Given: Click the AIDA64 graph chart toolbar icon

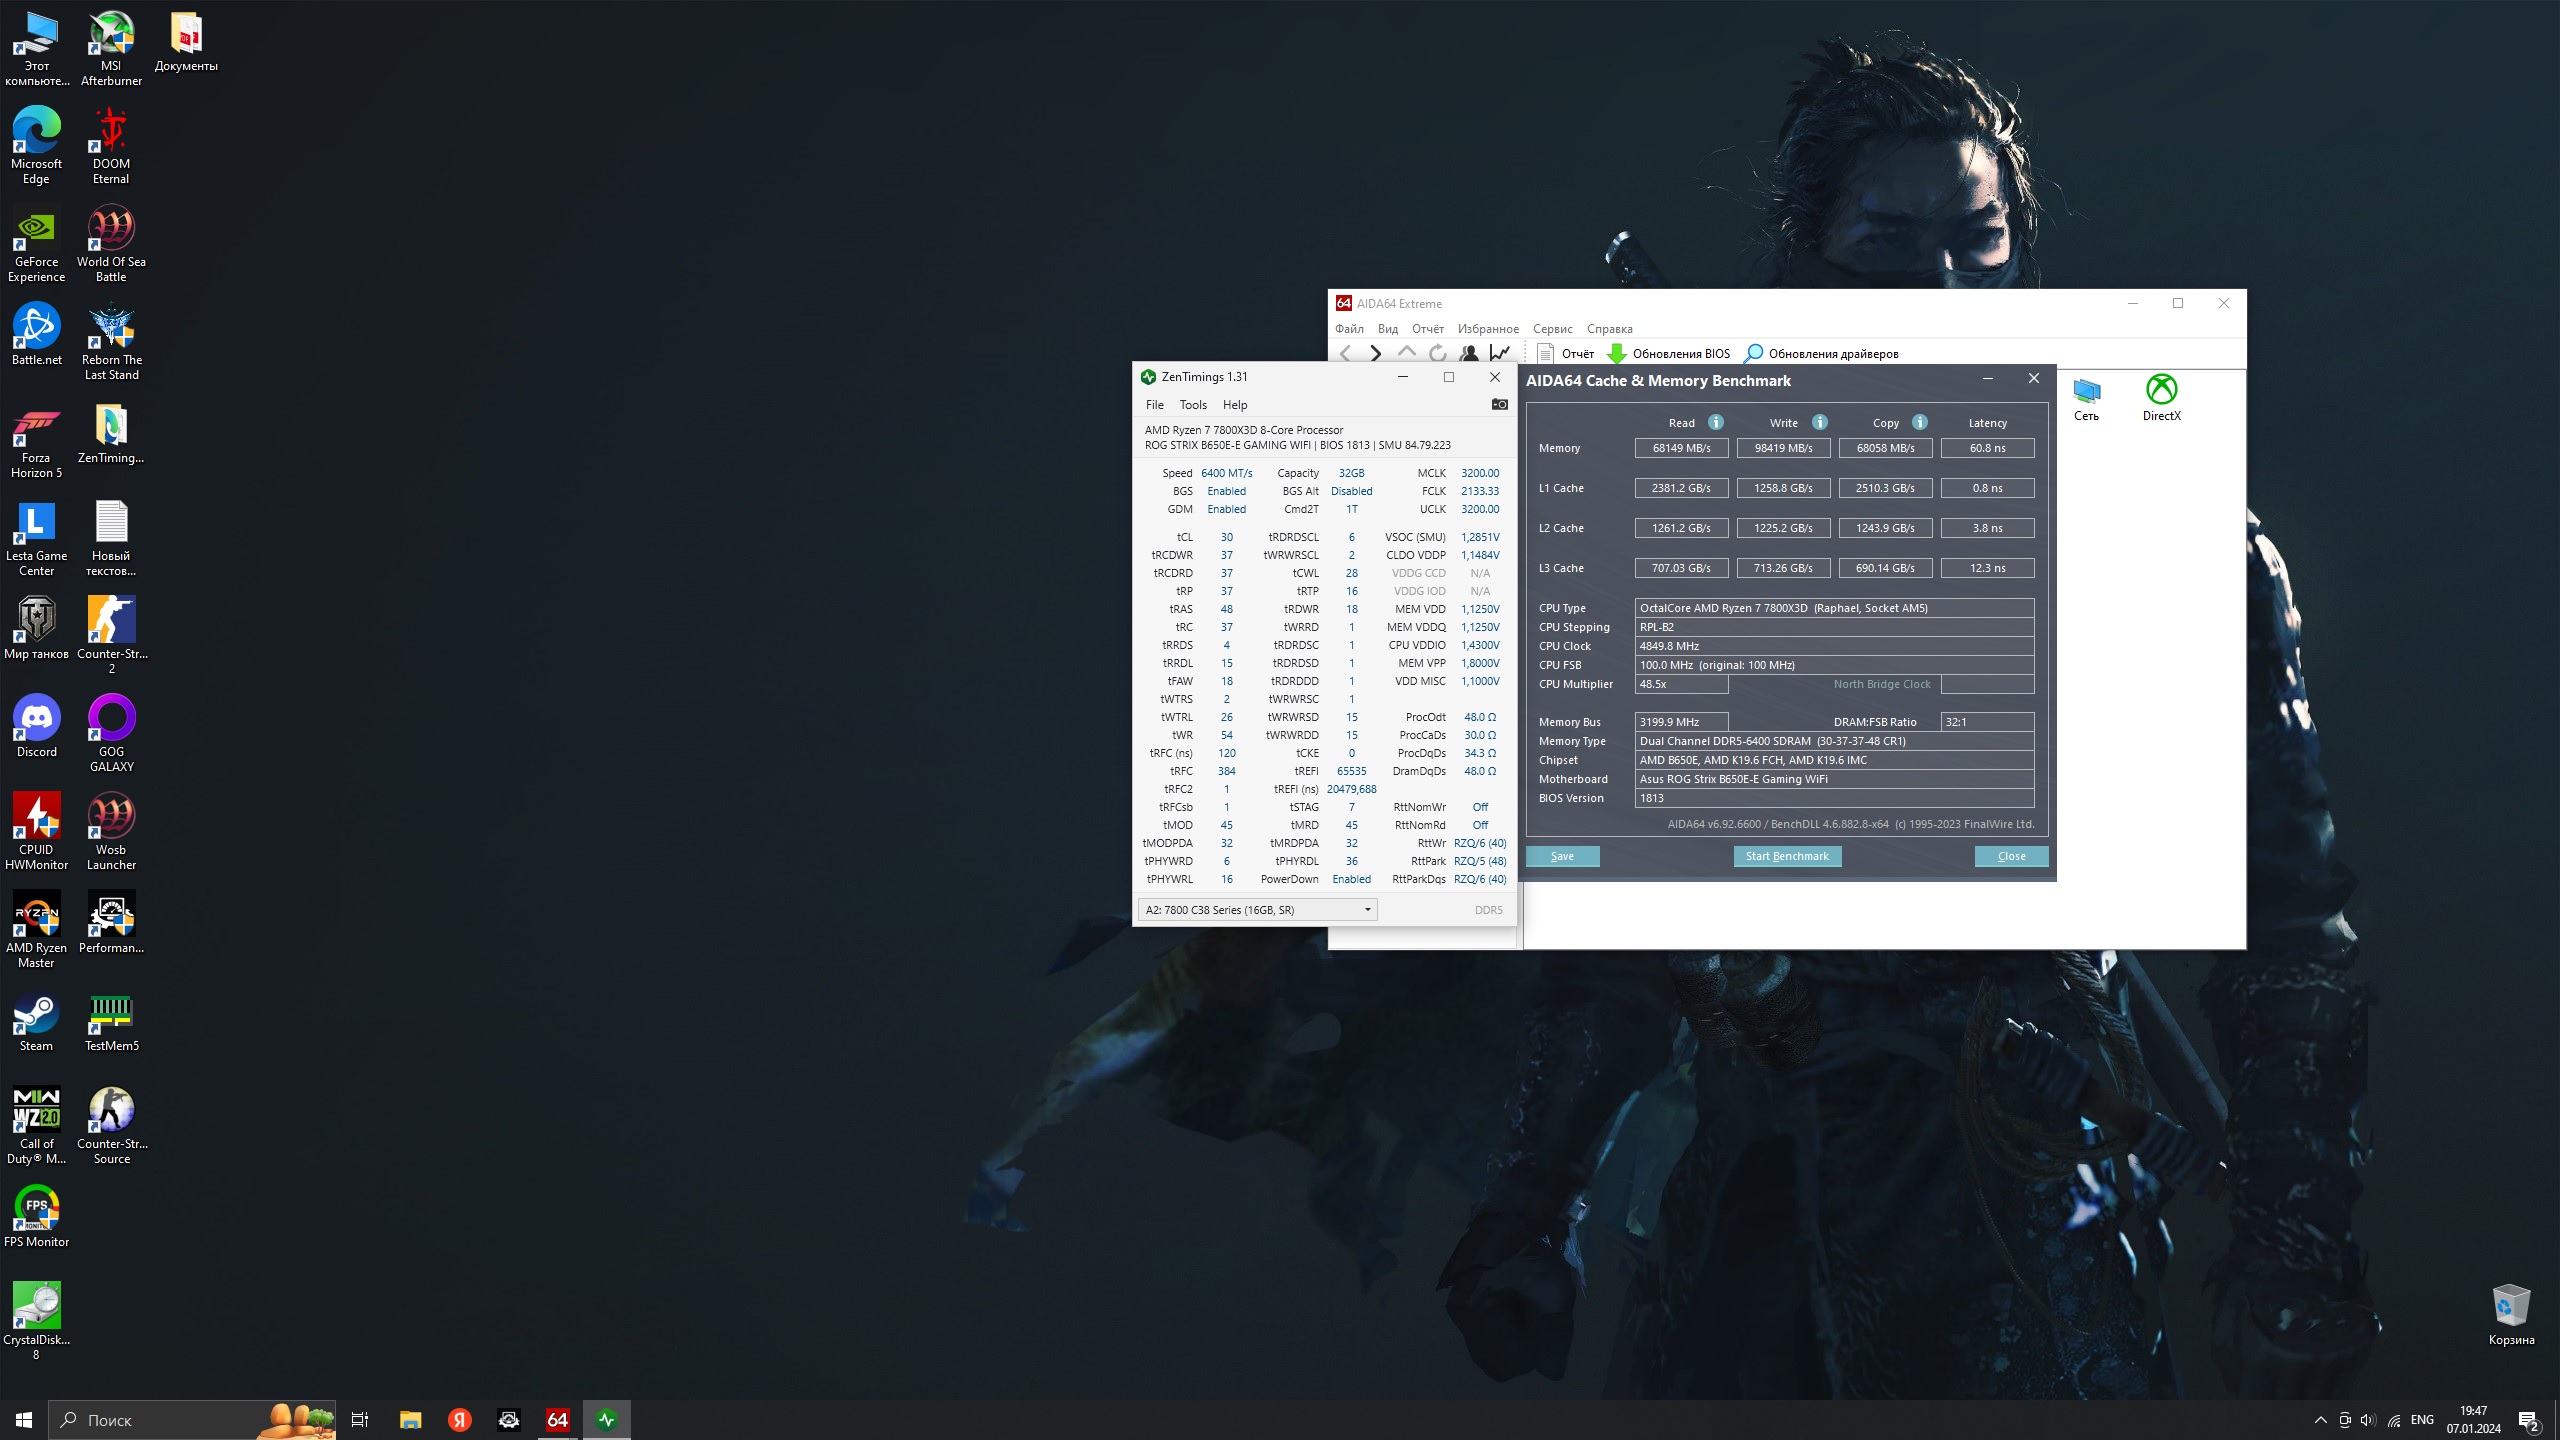Looking at the screenshot, I should tap(1499, 353).
